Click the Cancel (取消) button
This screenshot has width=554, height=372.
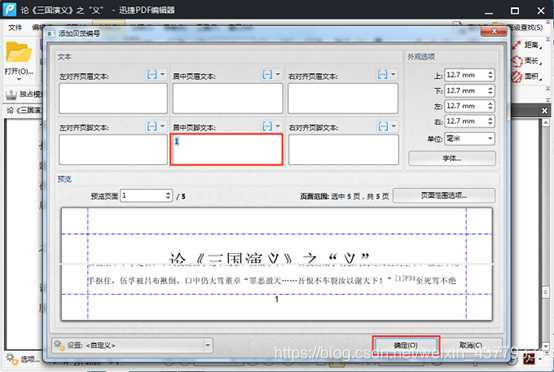tap(471, 345)
